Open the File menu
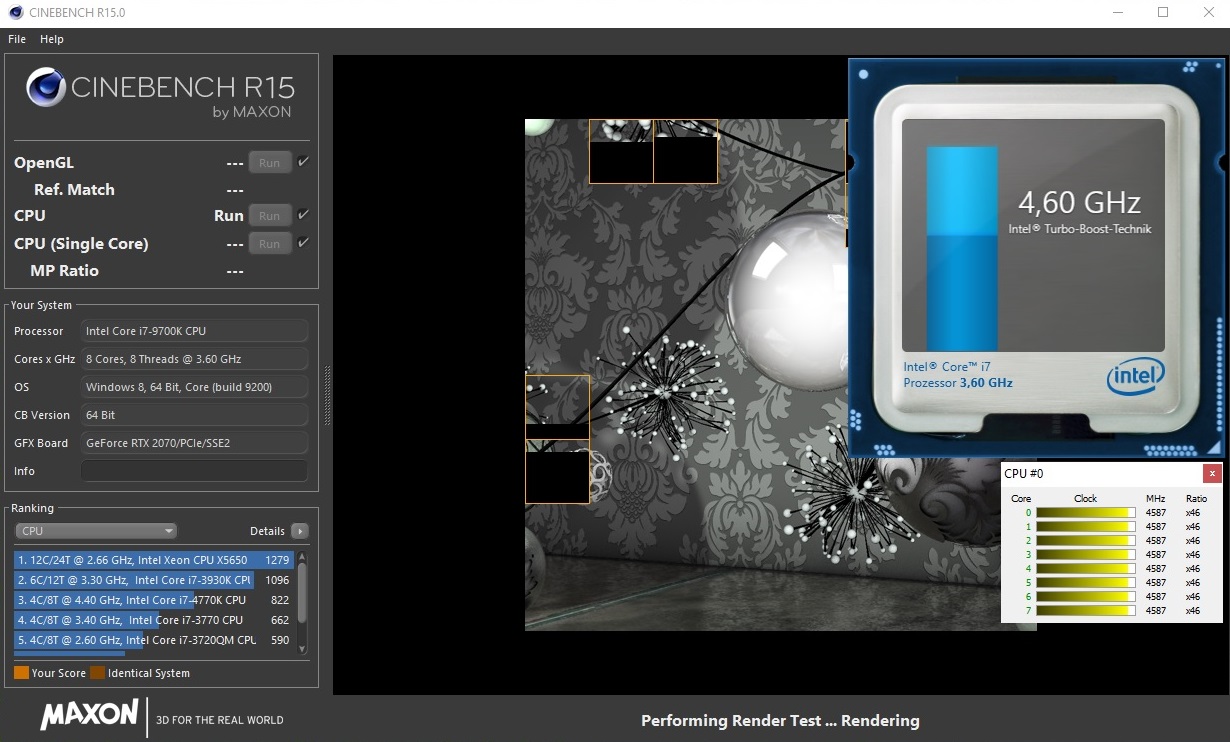Viewport: 1230px width, 742px height. tap(17, 39)
